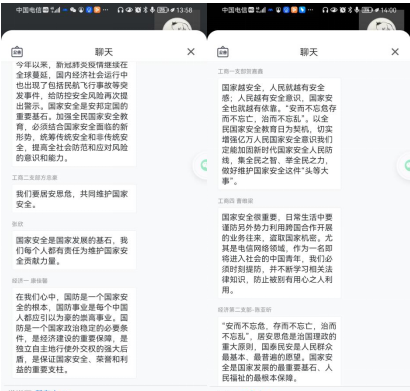Viewport: 410px width, 391px height.
Task: Tap the 聊天 title in right panel
Action: pyautogui.click(x=309, y=52)
